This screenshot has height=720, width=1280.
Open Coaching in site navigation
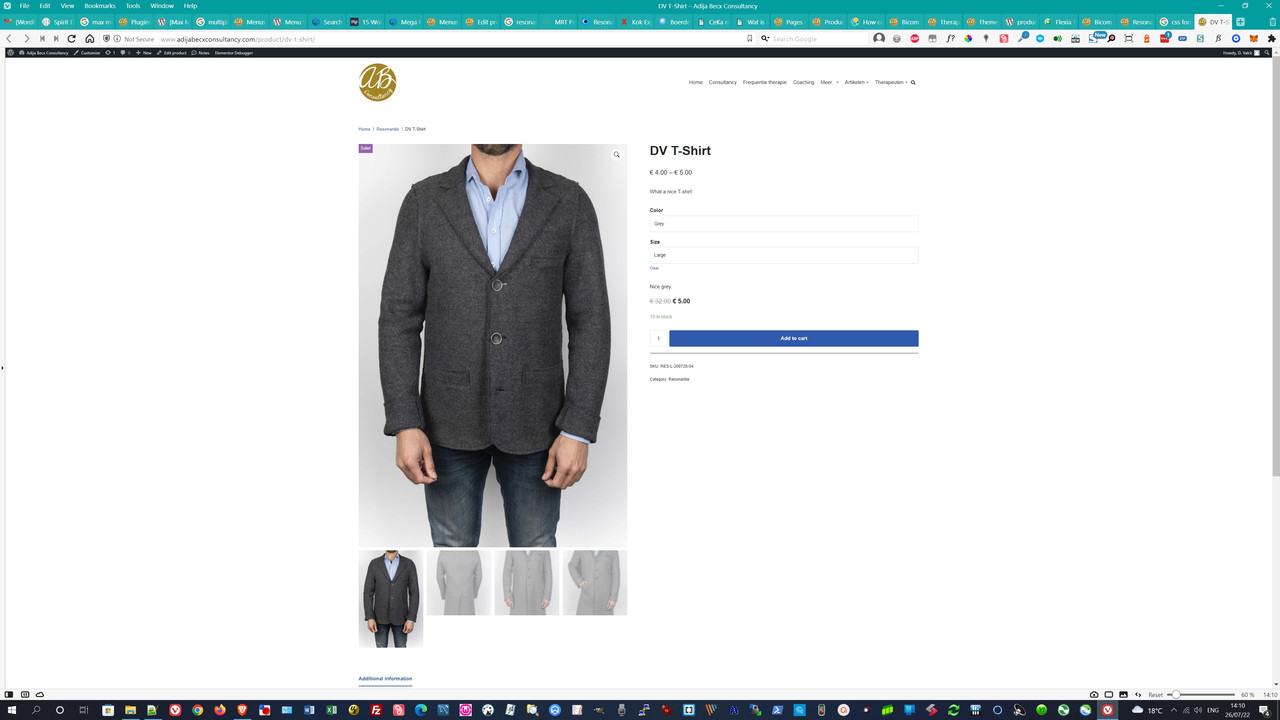[804, 82]
